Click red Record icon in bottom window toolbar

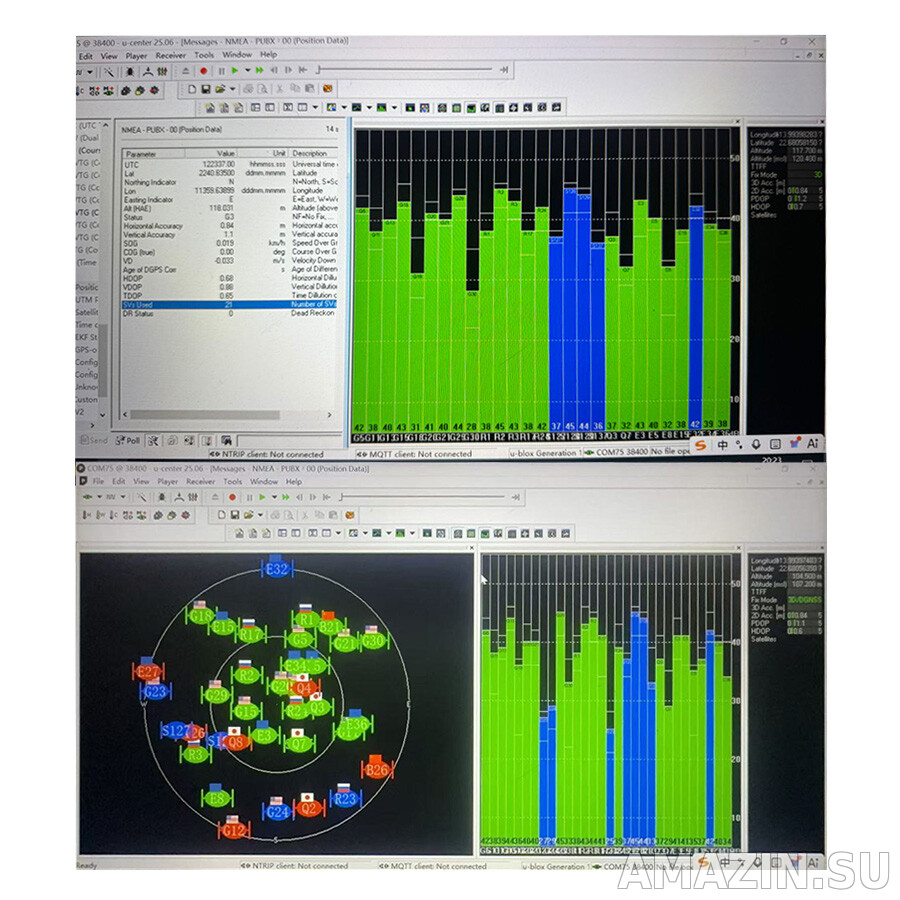point(232,496)
